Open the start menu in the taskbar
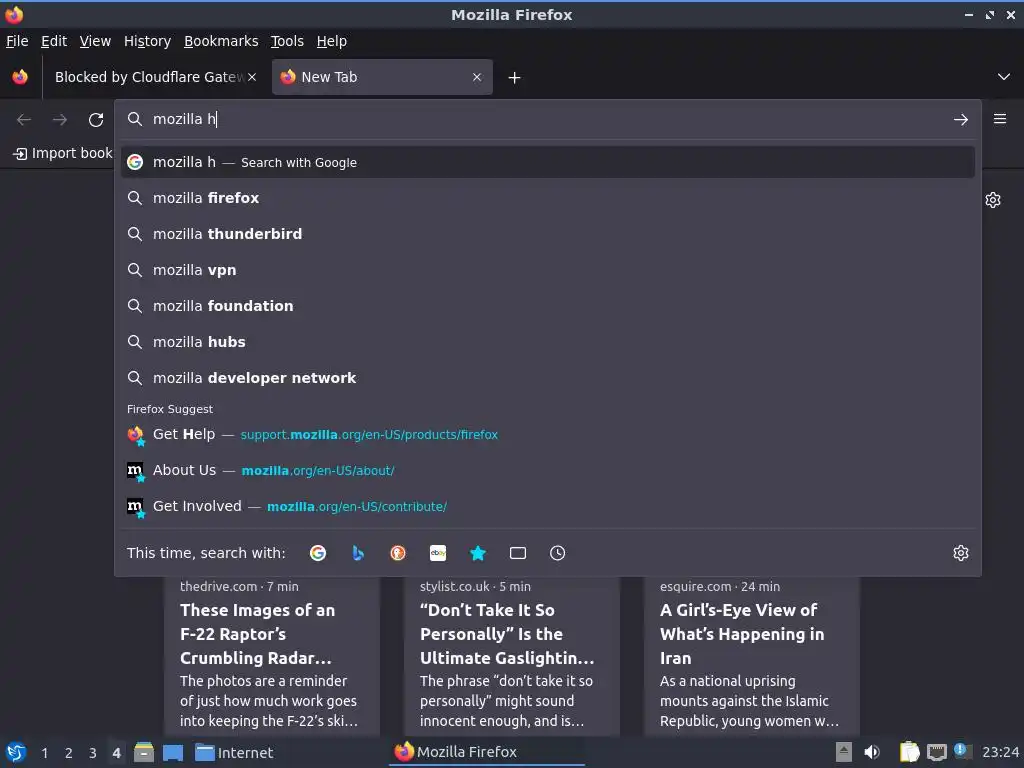Viewport: 1024px width, 768px height. (16, 752)
